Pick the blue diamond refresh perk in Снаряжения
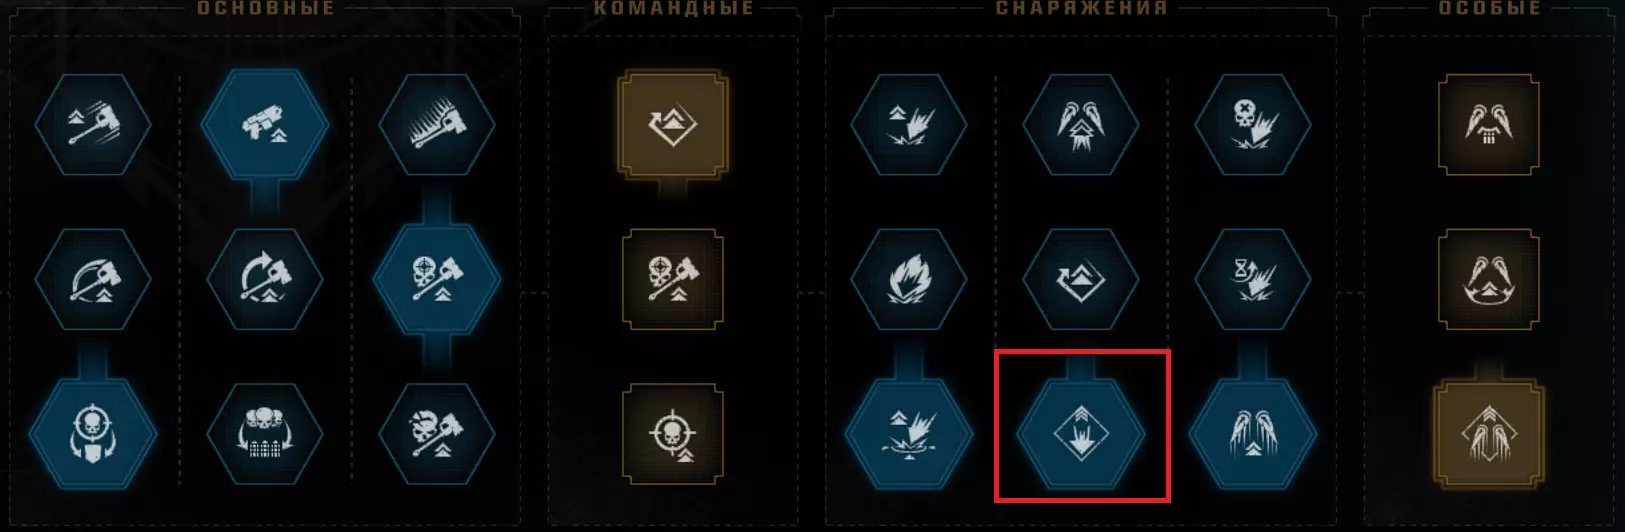 [x=1080, y=279]
